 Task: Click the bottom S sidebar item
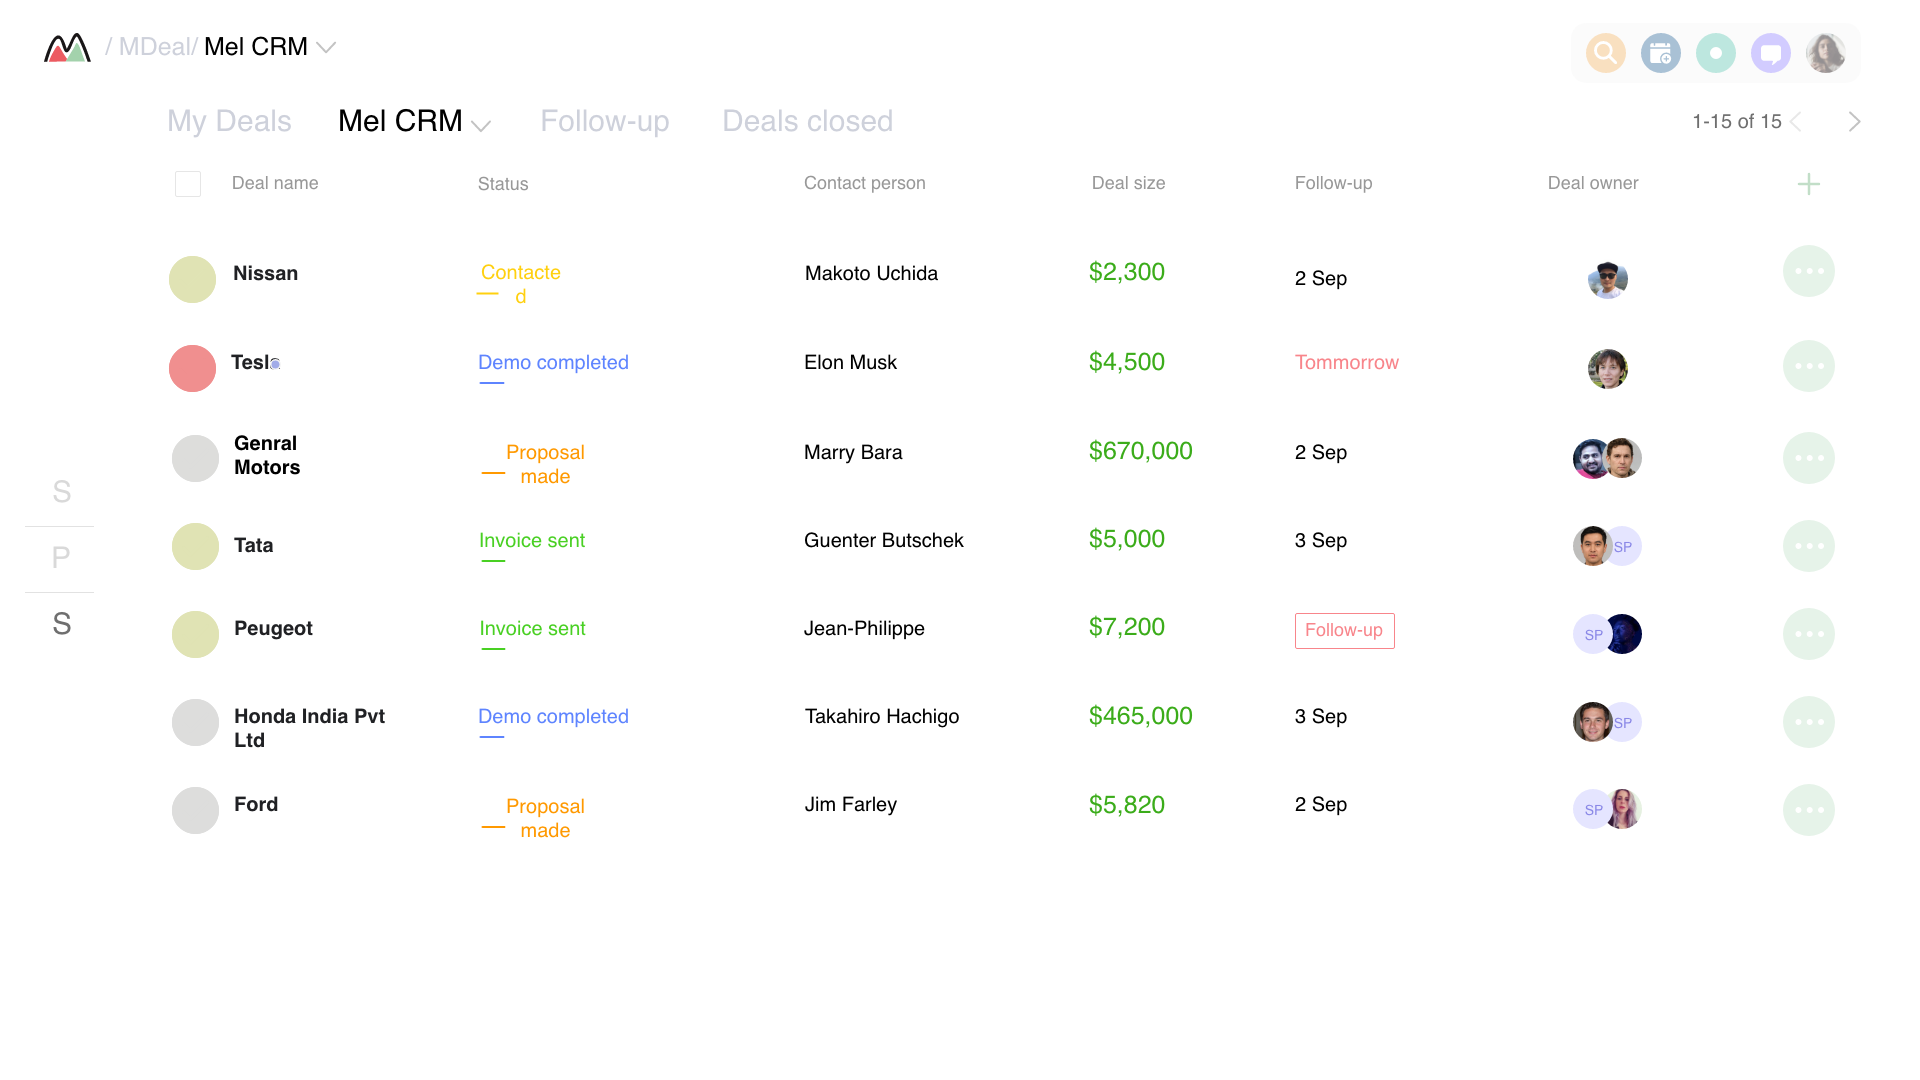[x=61, y=624]
